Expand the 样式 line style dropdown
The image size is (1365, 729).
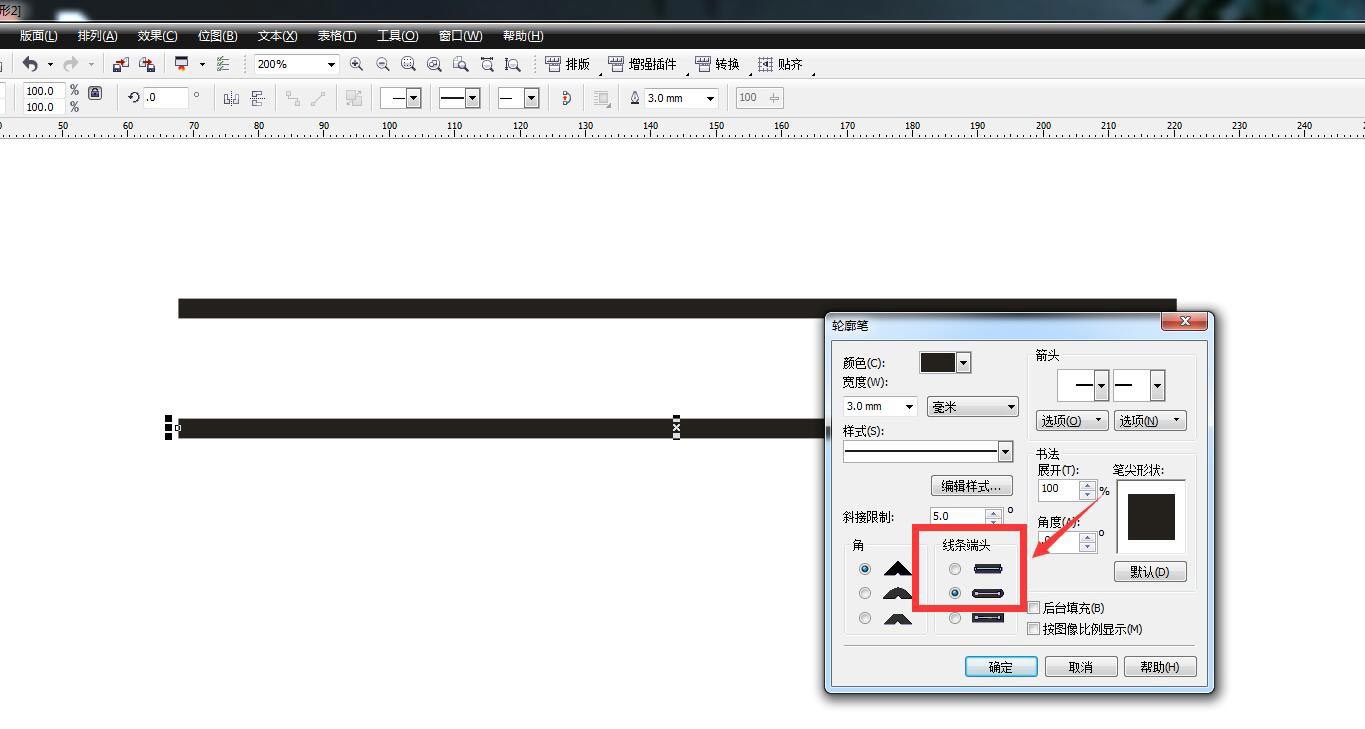[x=1005, y=452]
